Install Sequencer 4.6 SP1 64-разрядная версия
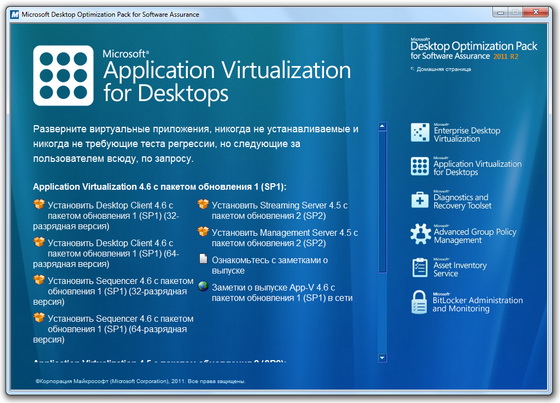 coord(113,329)
